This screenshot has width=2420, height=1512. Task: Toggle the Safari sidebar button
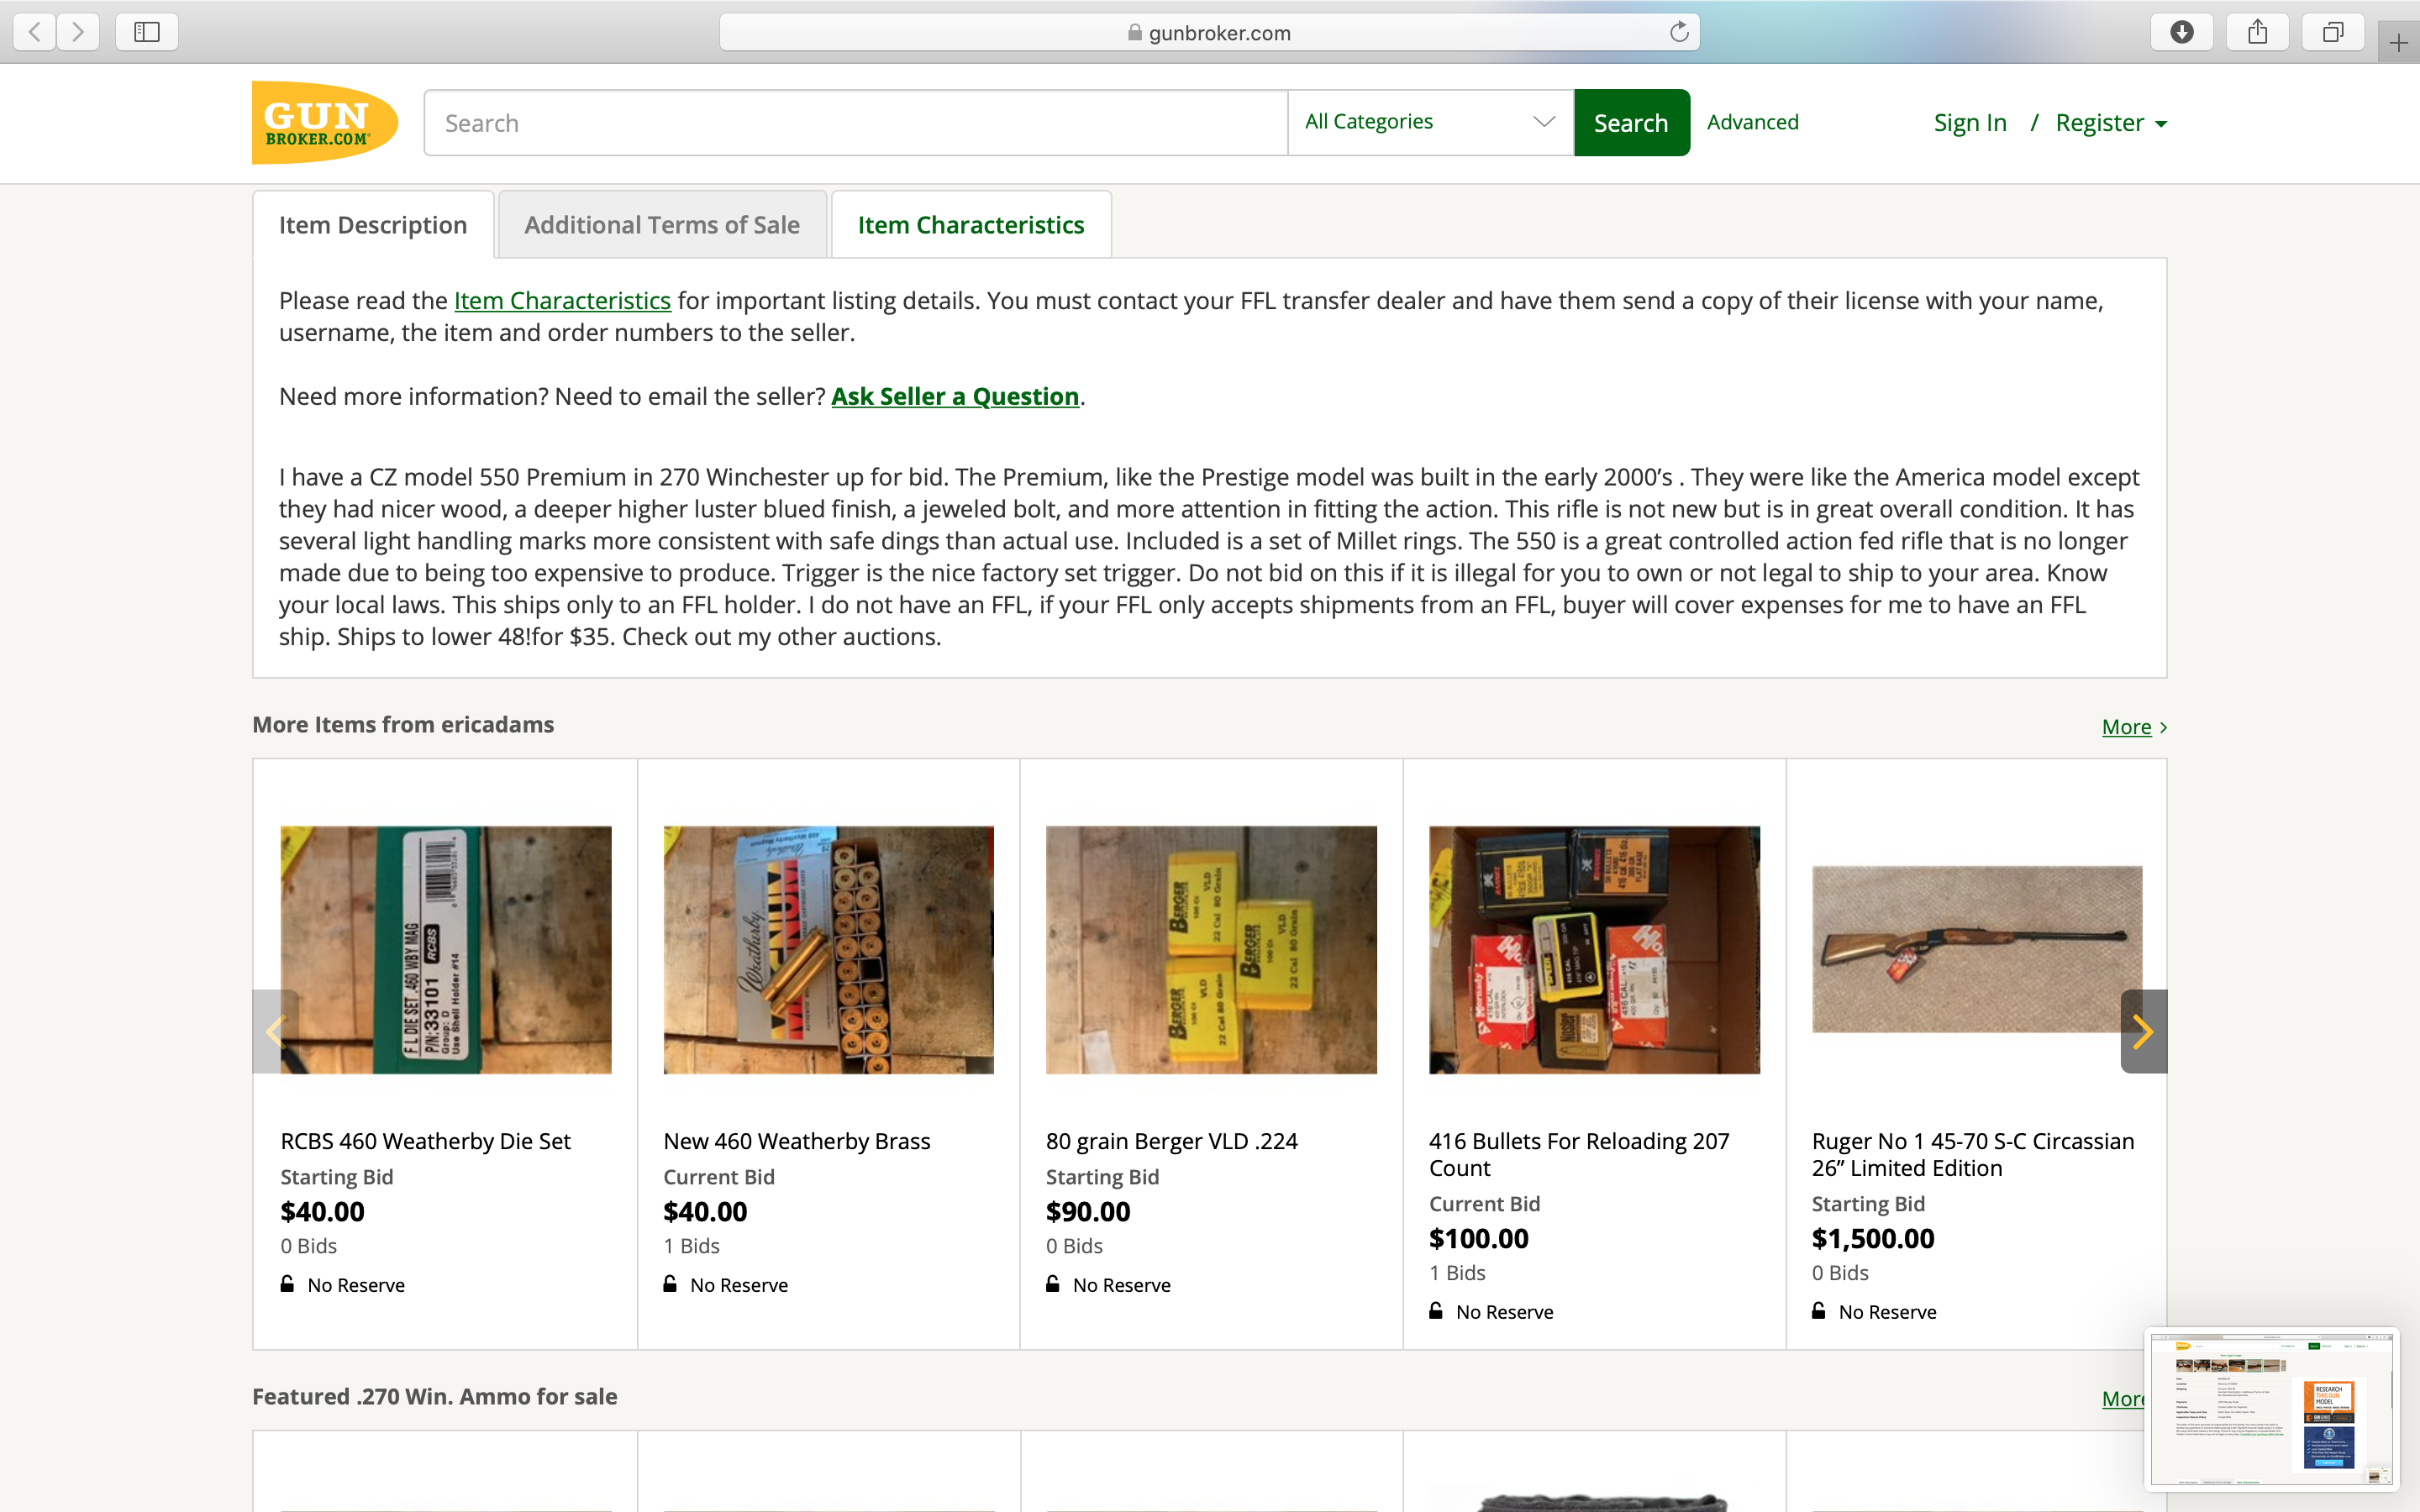point(147,32)
